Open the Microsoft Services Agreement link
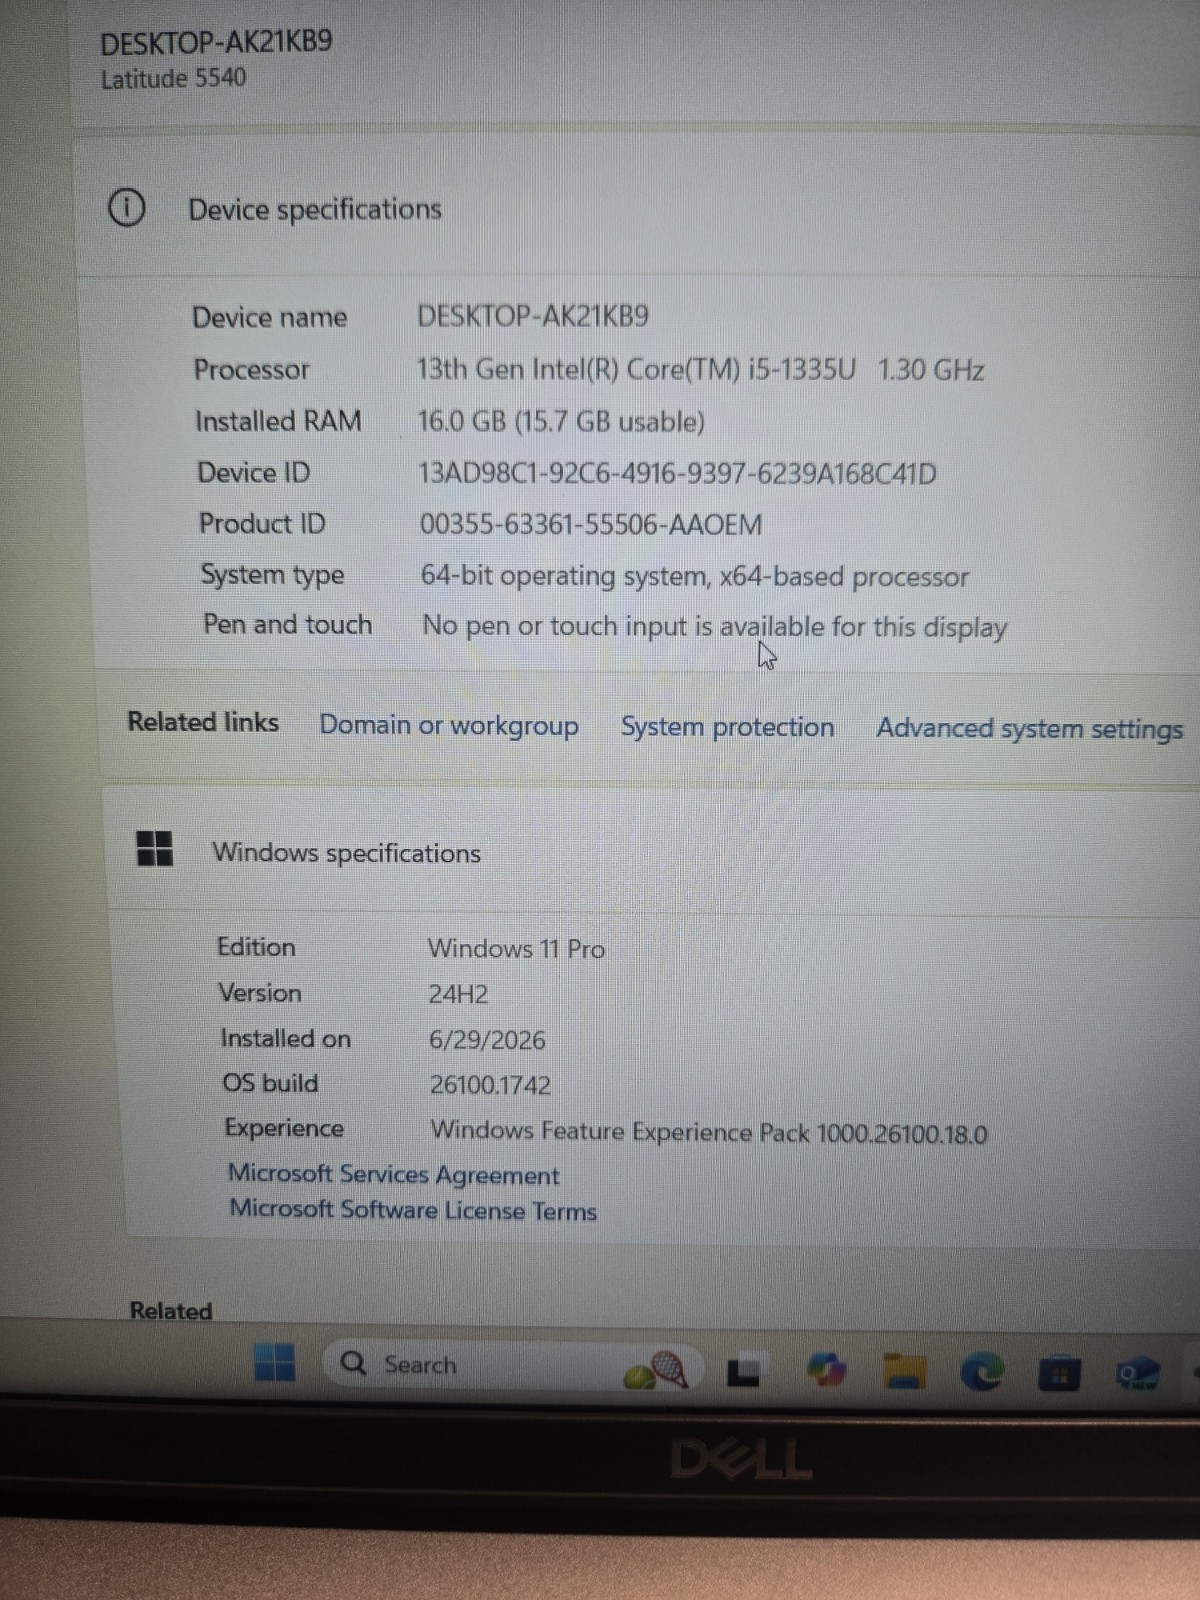 click(393, 1174)
